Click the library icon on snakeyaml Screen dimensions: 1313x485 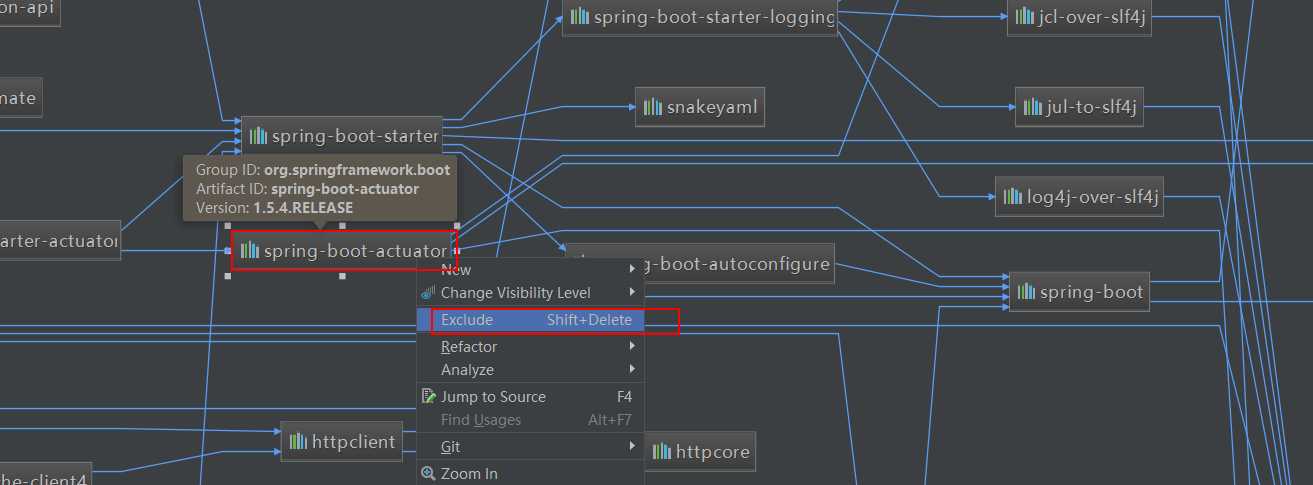tap(653, 107)
